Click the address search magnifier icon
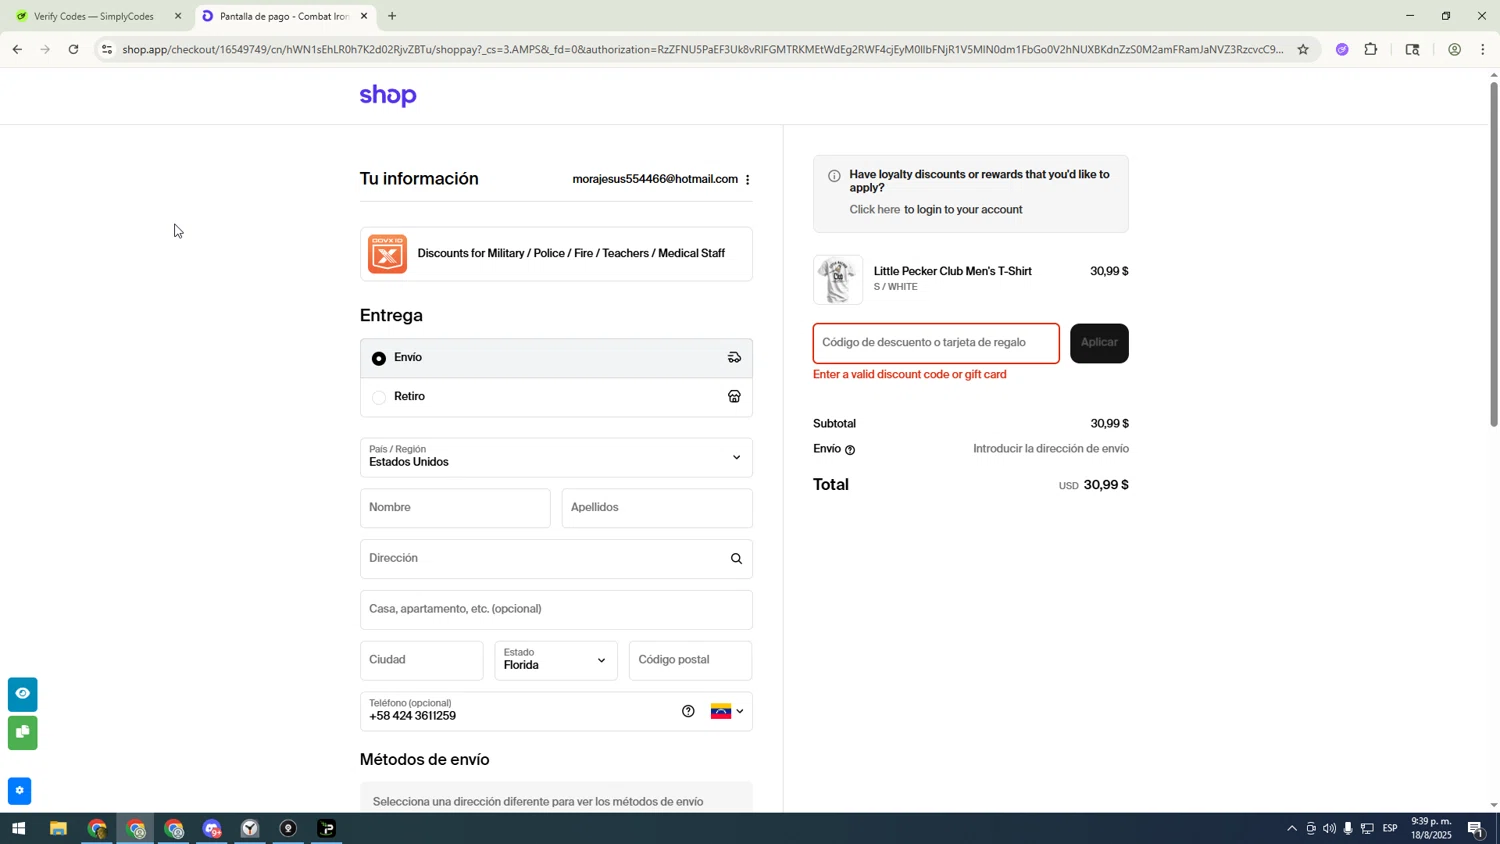This screenshot has height=844, width=1500. pyautogui.click(x=736, y=559)
